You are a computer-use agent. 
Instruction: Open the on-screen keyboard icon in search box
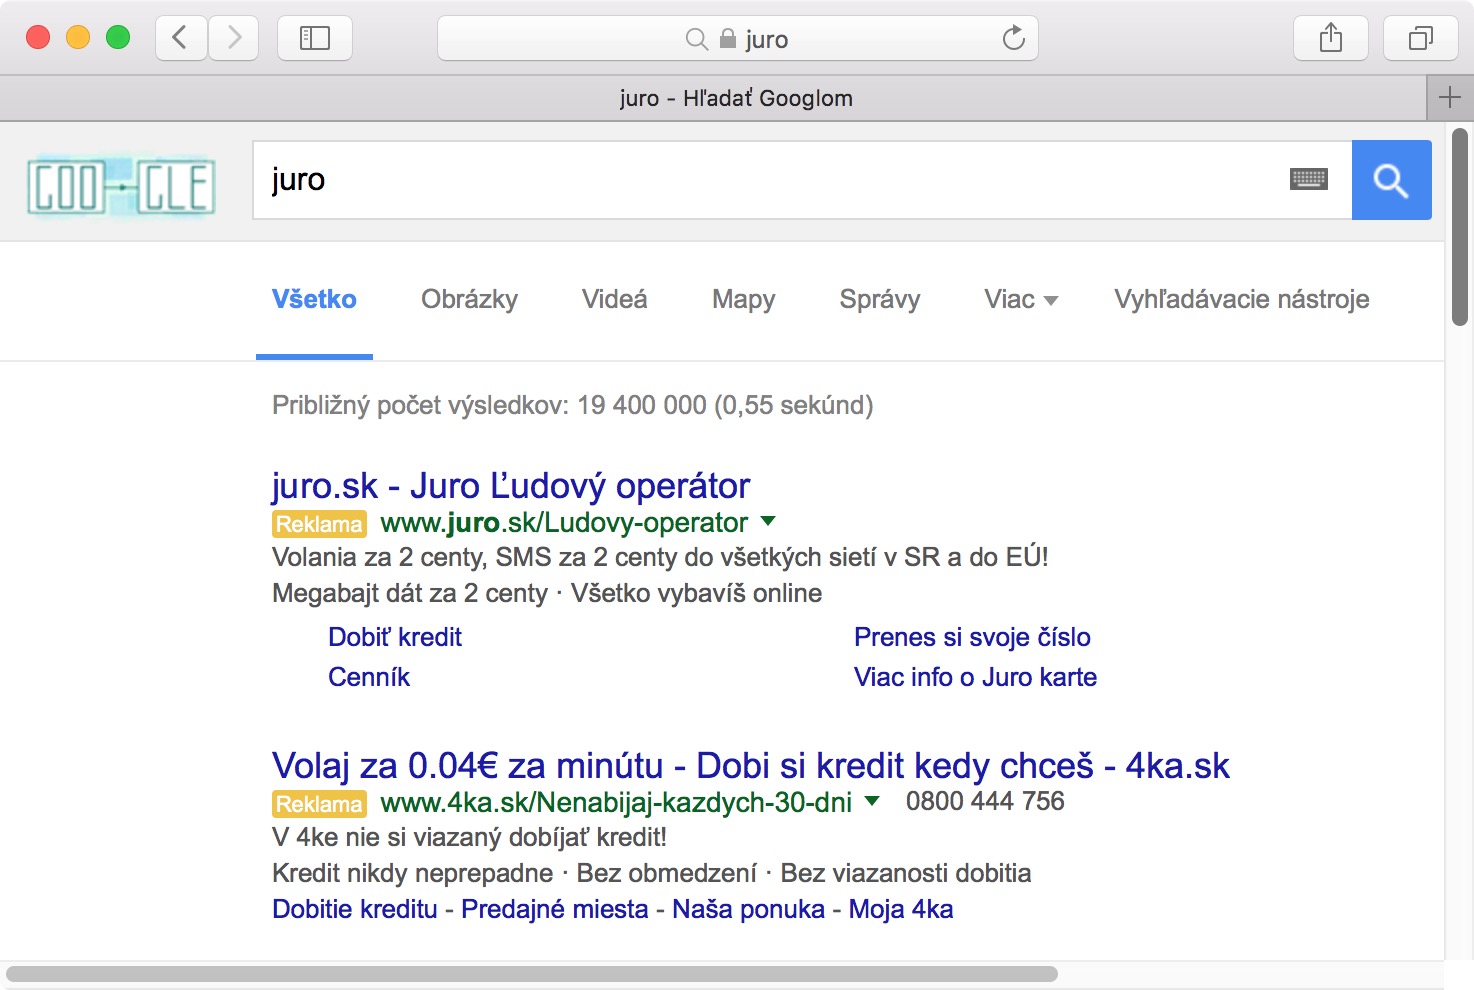point(1309,180)
